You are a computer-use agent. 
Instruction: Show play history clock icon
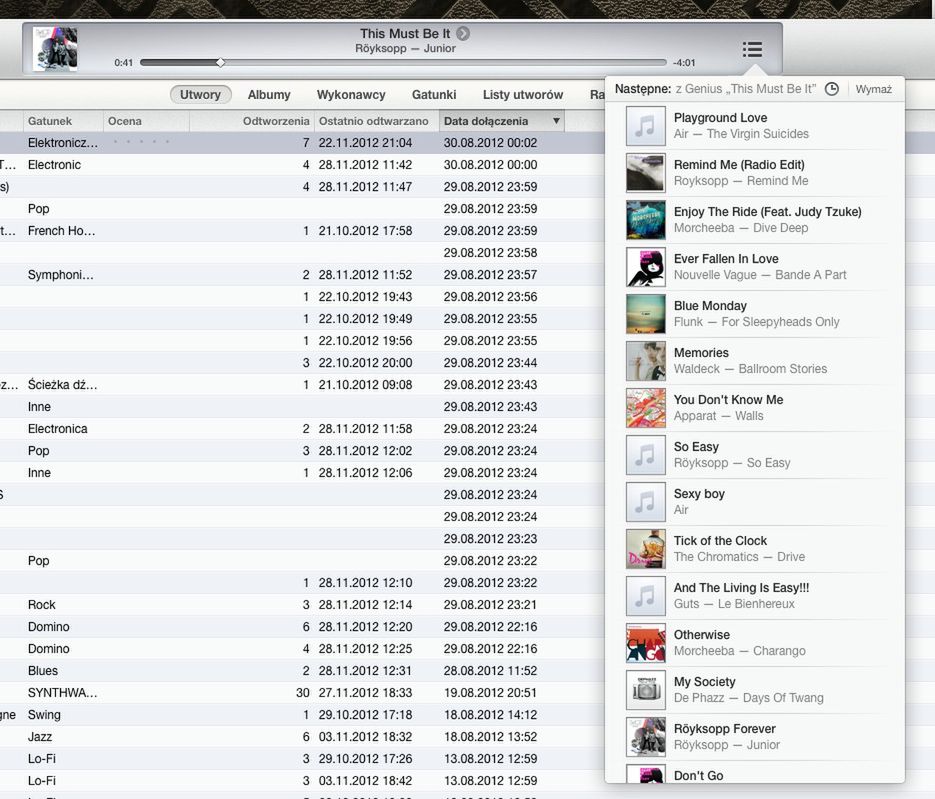pos(831,89)
